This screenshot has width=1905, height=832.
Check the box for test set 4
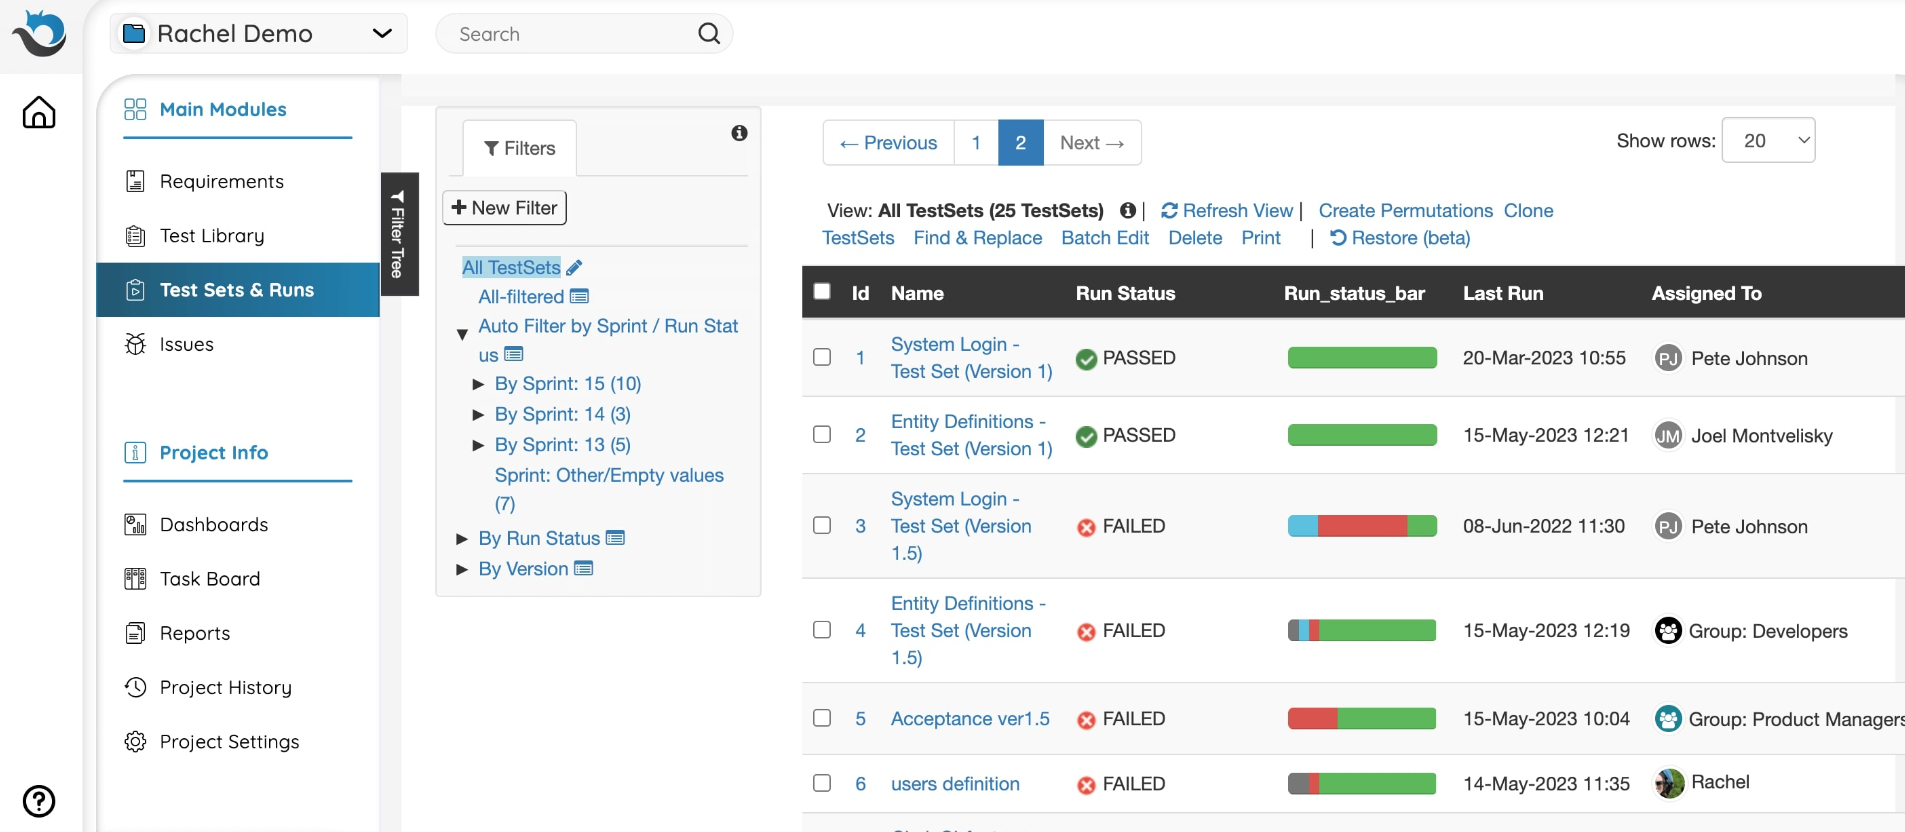[822, 629]
